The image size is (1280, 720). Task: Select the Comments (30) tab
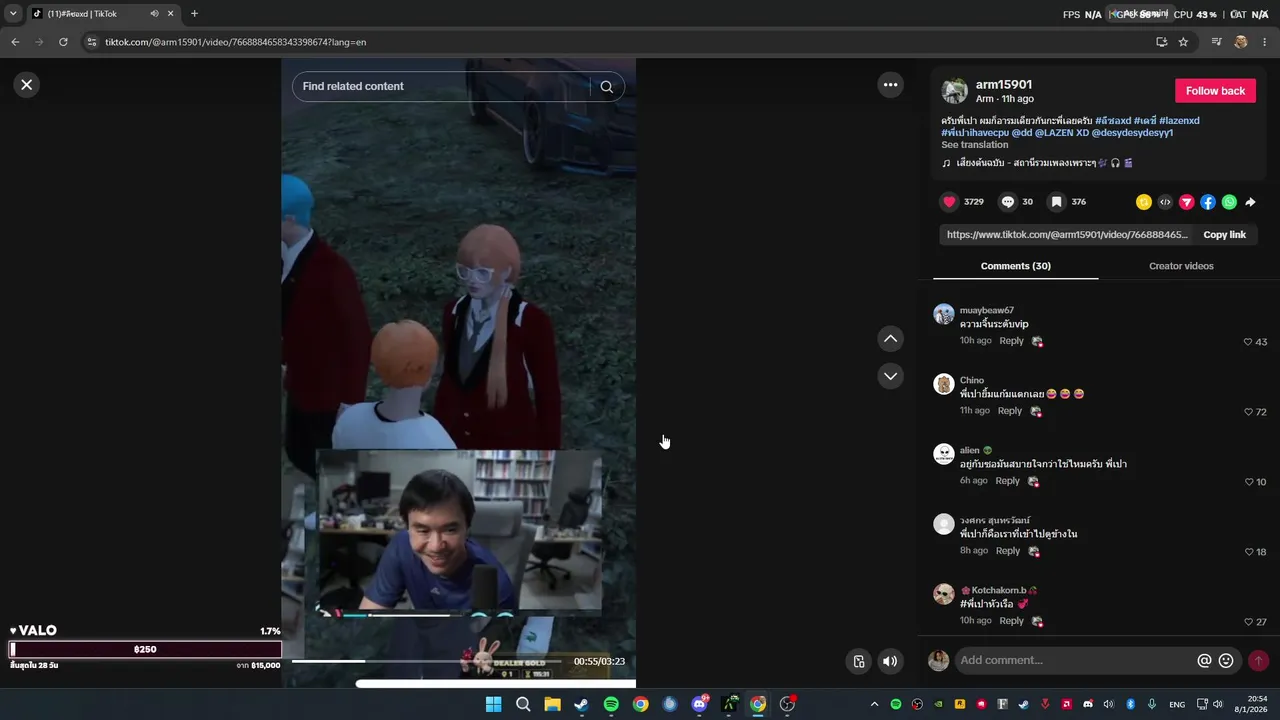[1015, 266]
